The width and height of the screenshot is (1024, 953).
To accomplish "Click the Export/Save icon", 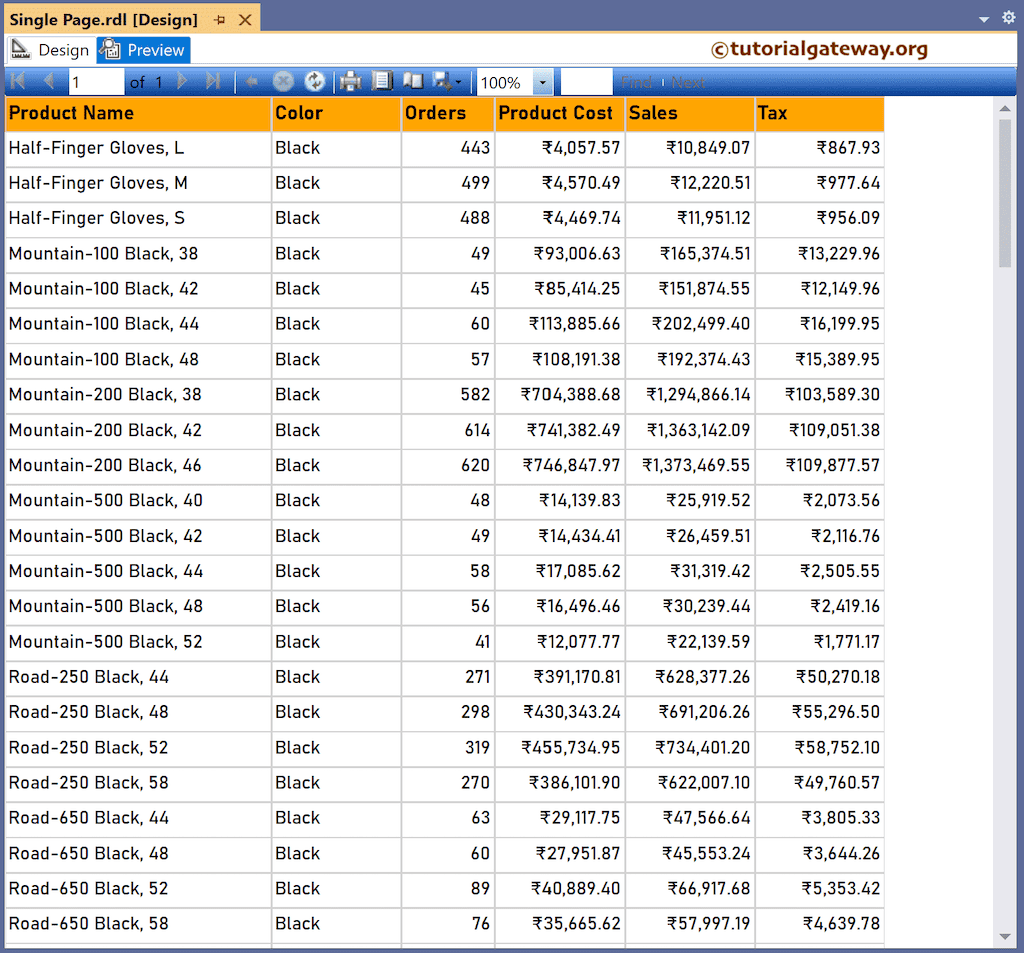I will click(x=441, y=81).
